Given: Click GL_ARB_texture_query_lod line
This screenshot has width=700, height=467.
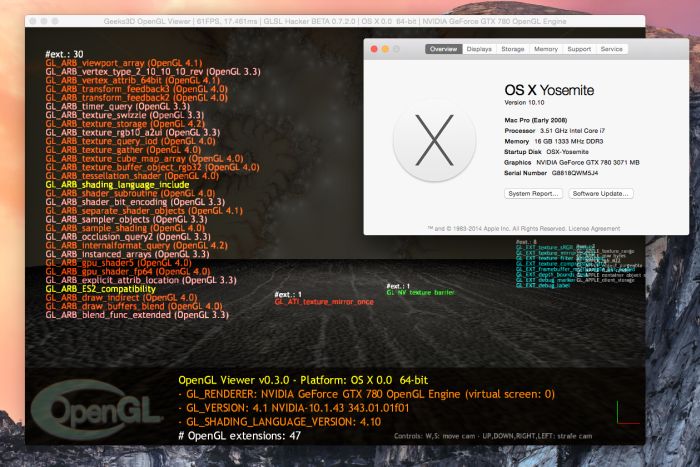Looking at the screenshot, I should click(130, 141).
